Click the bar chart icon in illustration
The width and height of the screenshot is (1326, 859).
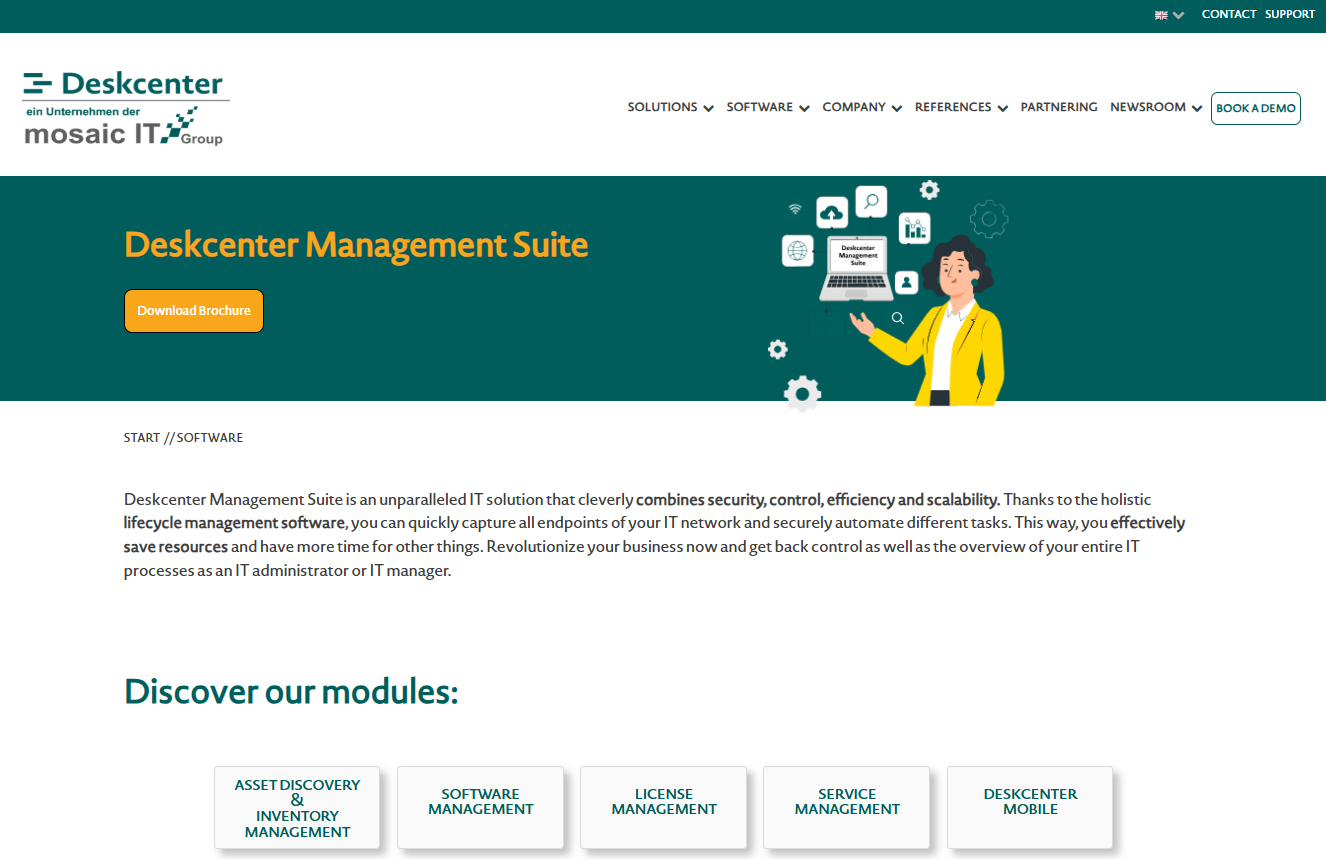914,229
